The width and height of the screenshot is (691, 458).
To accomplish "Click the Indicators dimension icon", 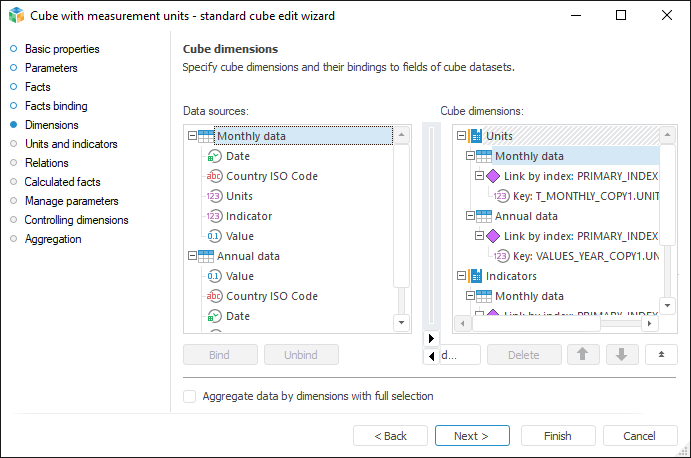I will point(475,276).
